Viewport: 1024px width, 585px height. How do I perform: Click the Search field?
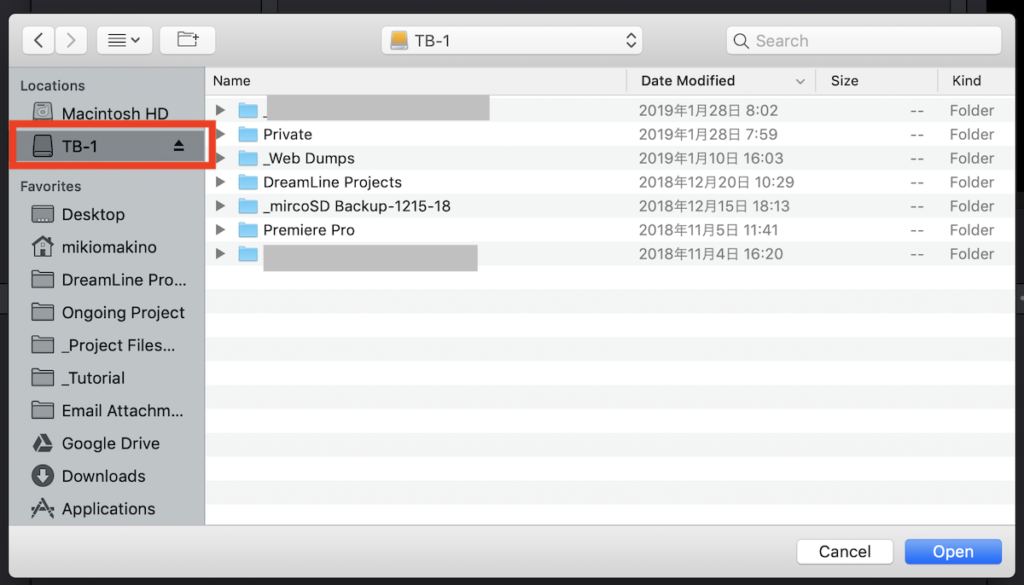(863, 40)
